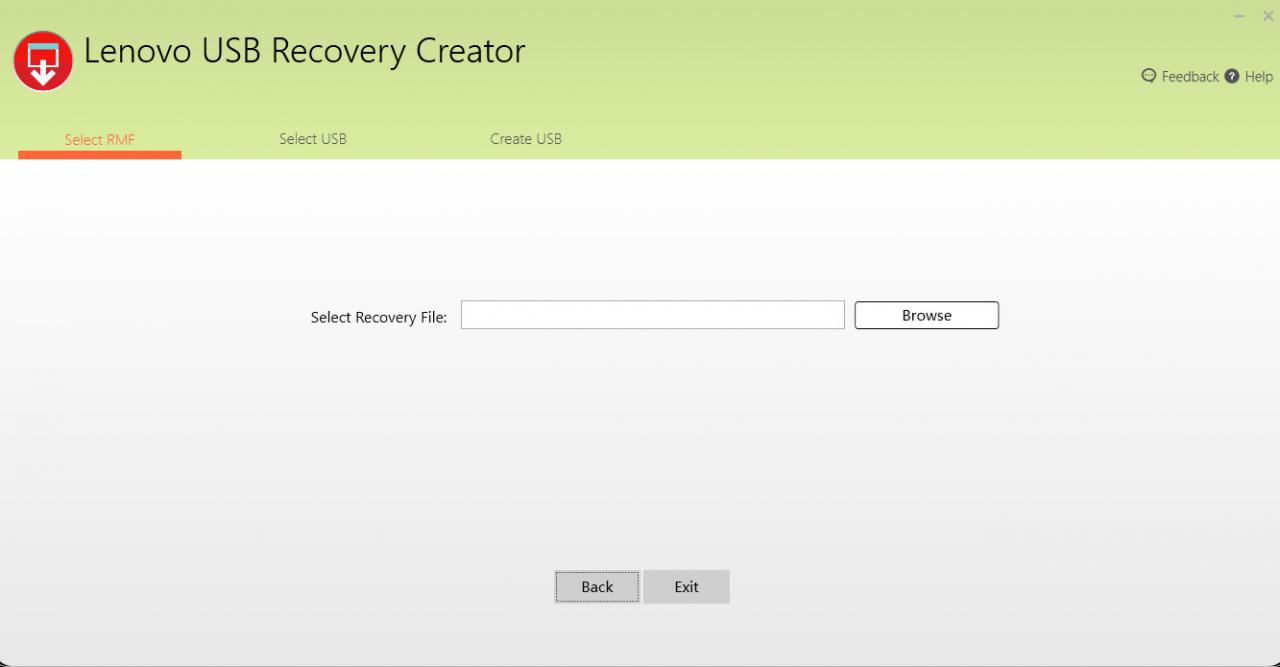Click the orange underline beneath Select RMF
The width and height of the screenshot is (1280, 667).
99,155
